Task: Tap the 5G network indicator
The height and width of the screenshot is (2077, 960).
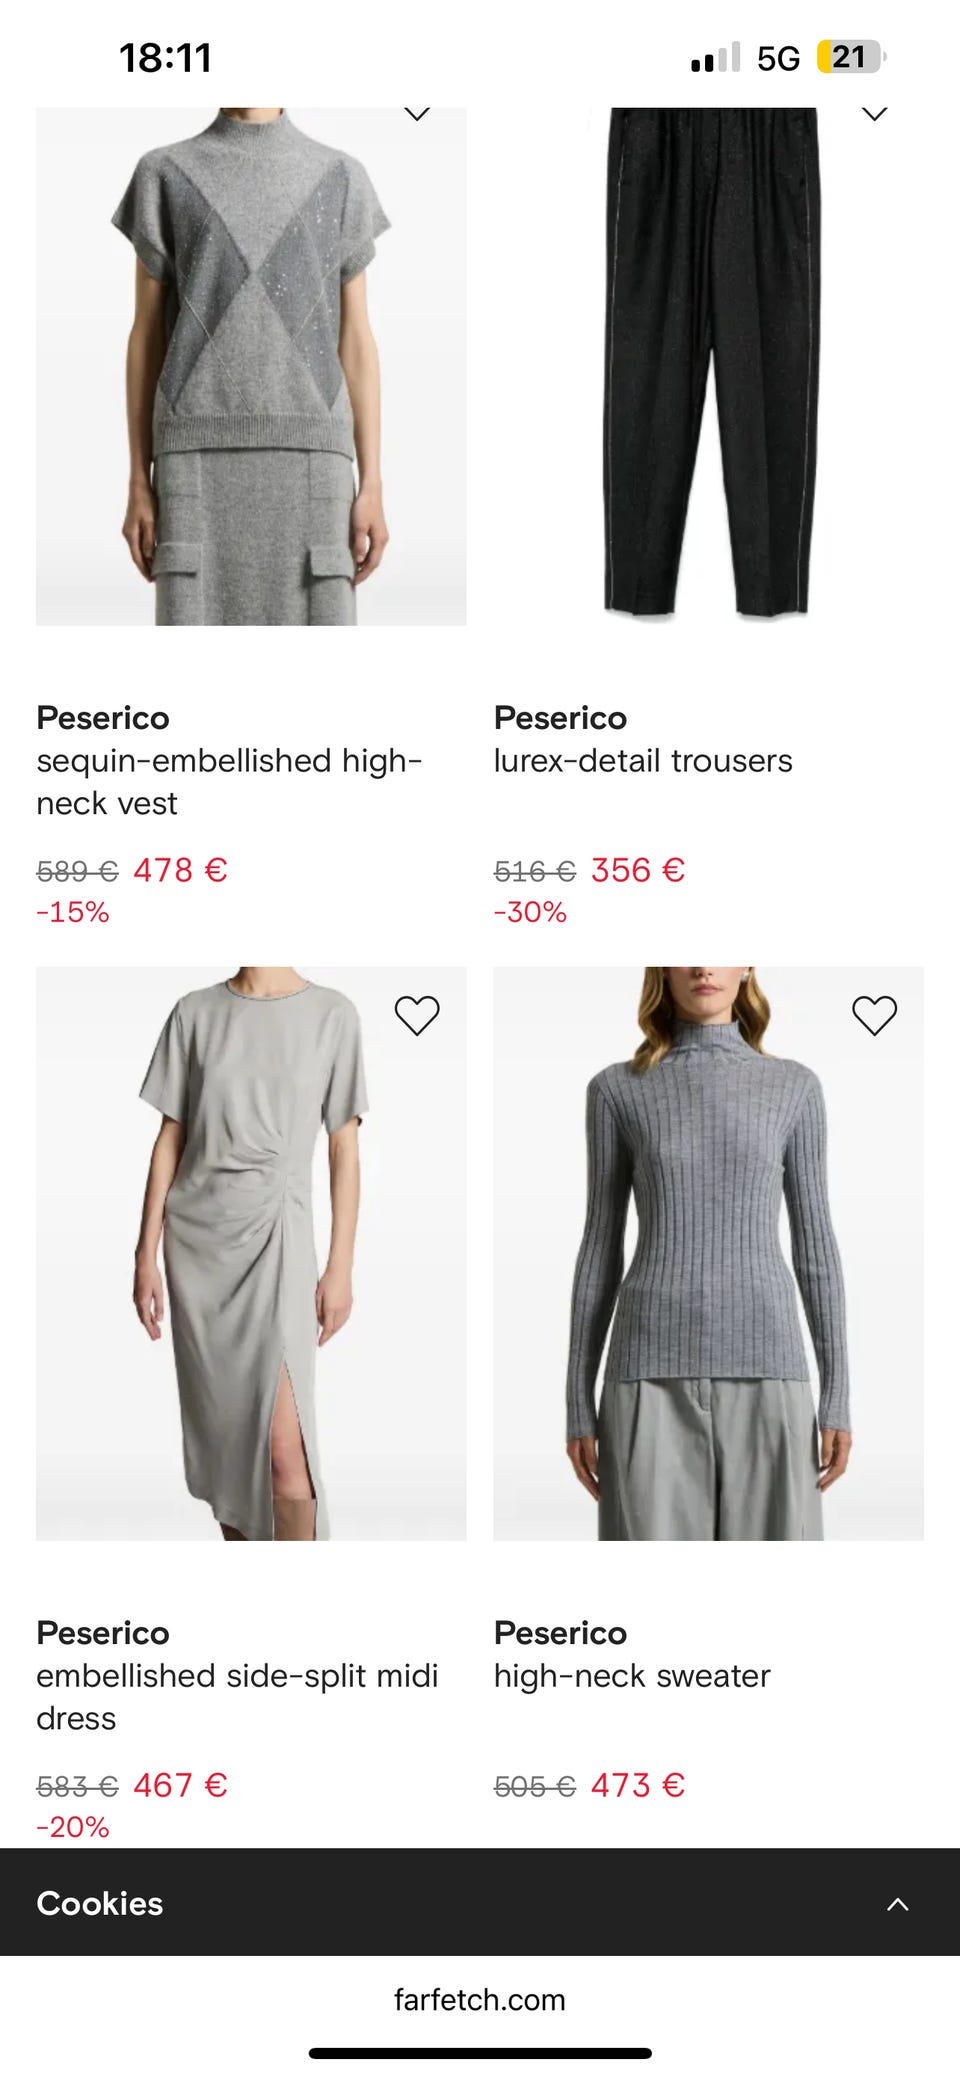Action: tap(775, 57)
